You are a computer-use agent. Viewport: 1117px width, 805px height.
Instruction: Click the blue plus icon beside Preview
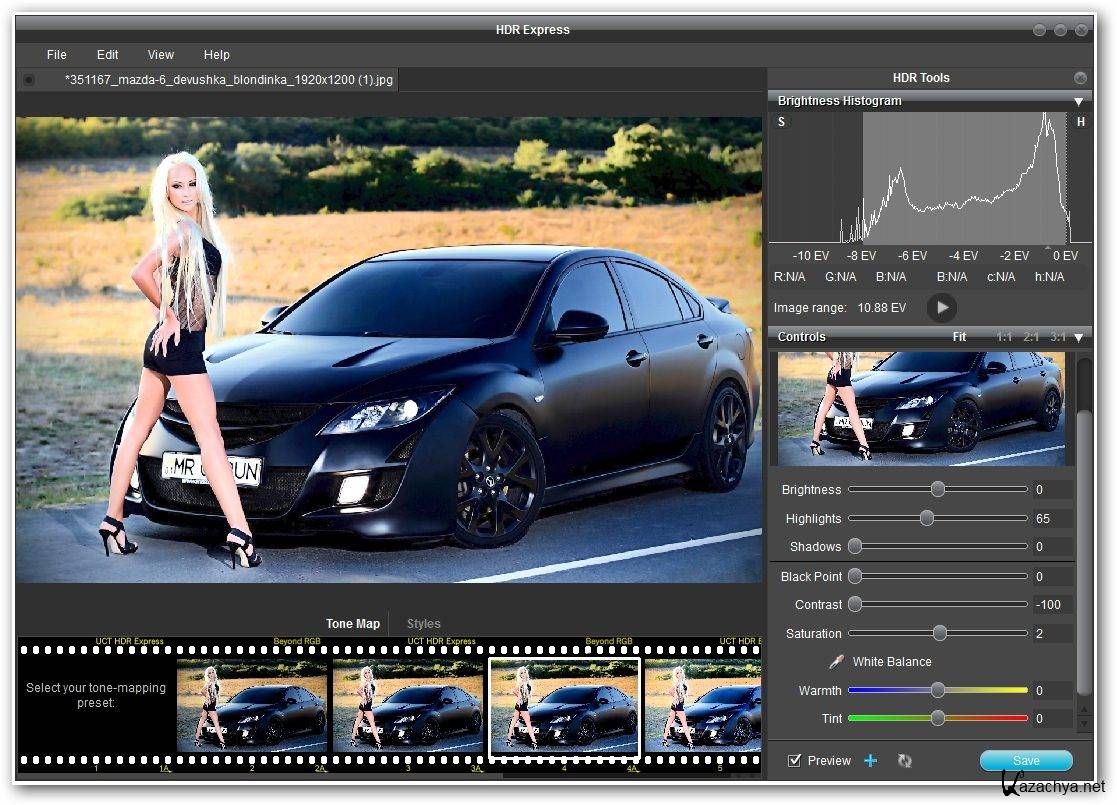click(x=870, y=761)
